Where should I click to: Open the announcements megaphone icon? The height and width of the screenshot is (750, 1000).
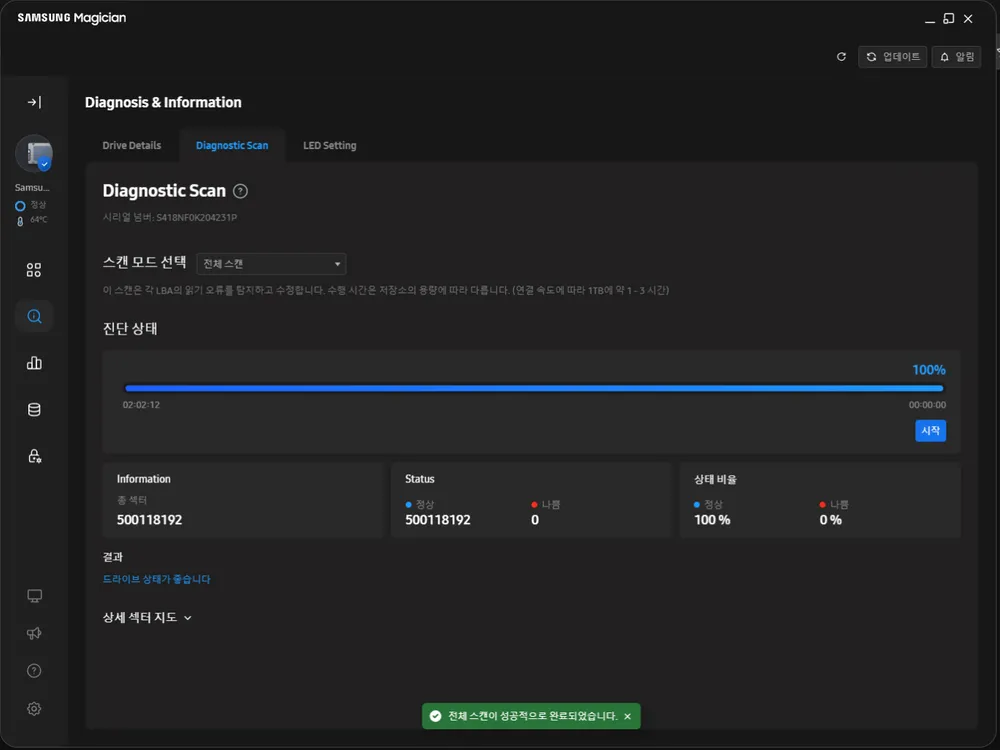(34, 633)
